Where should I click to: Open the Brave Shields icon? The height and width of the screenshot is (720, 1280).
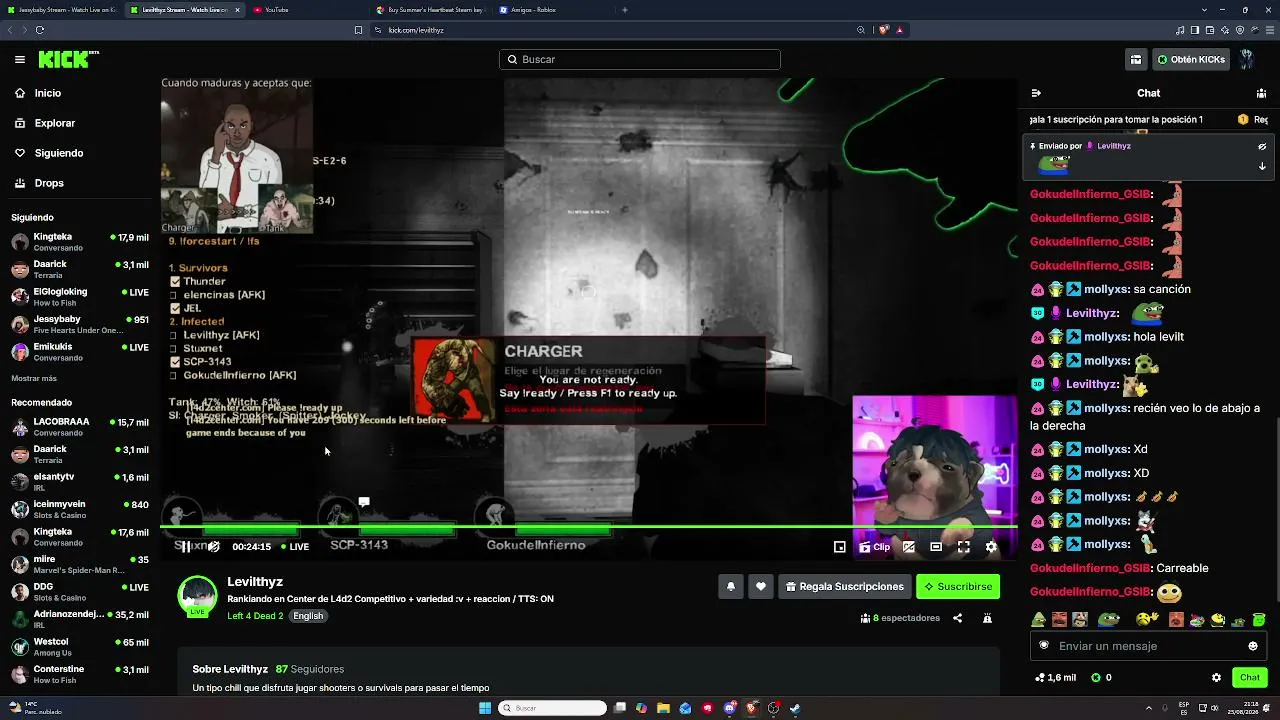coord(884,30)
